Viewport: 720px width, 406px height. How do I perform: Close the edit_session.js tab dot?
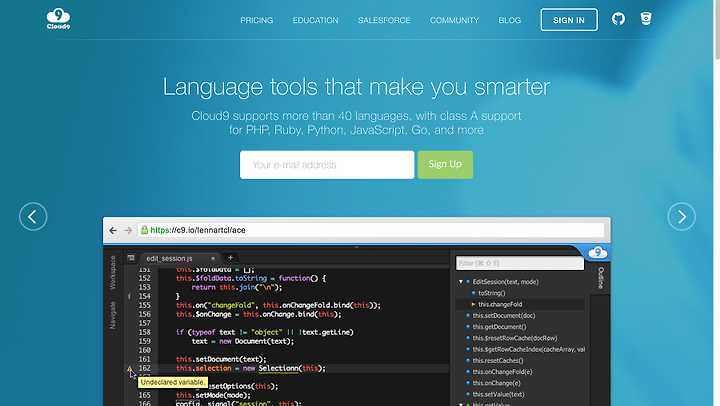pos(213,259)
